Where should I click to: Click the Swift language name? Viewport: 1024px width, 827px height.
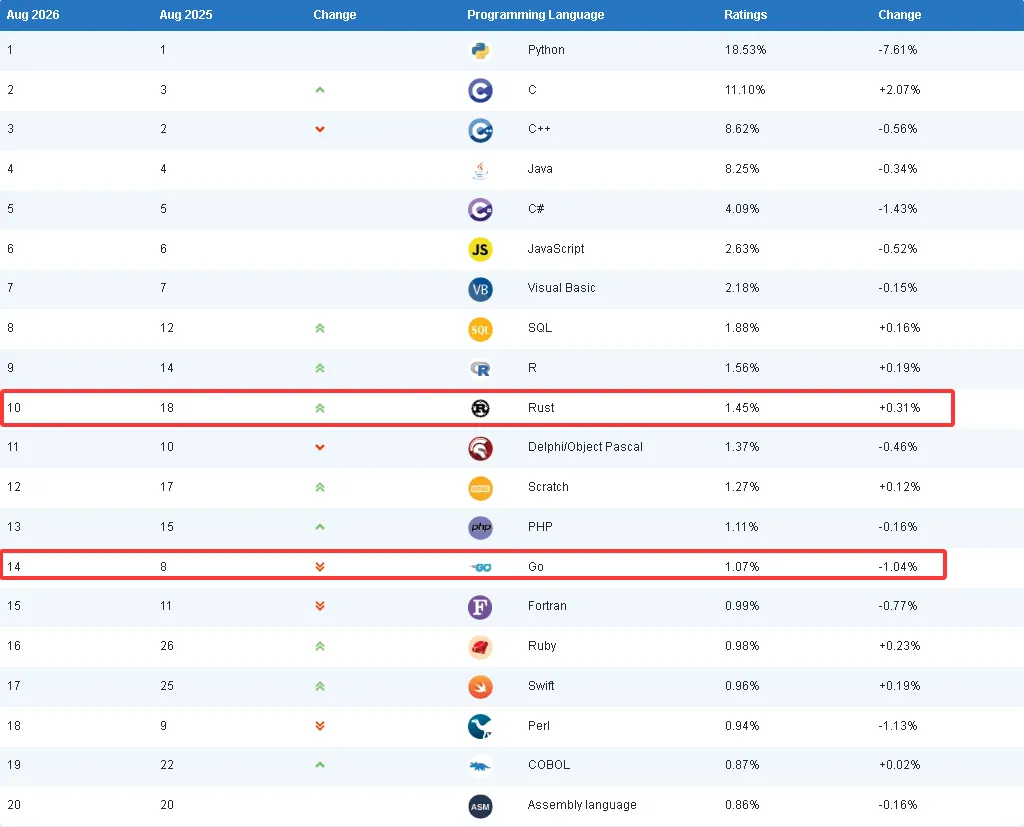point(541,686)
